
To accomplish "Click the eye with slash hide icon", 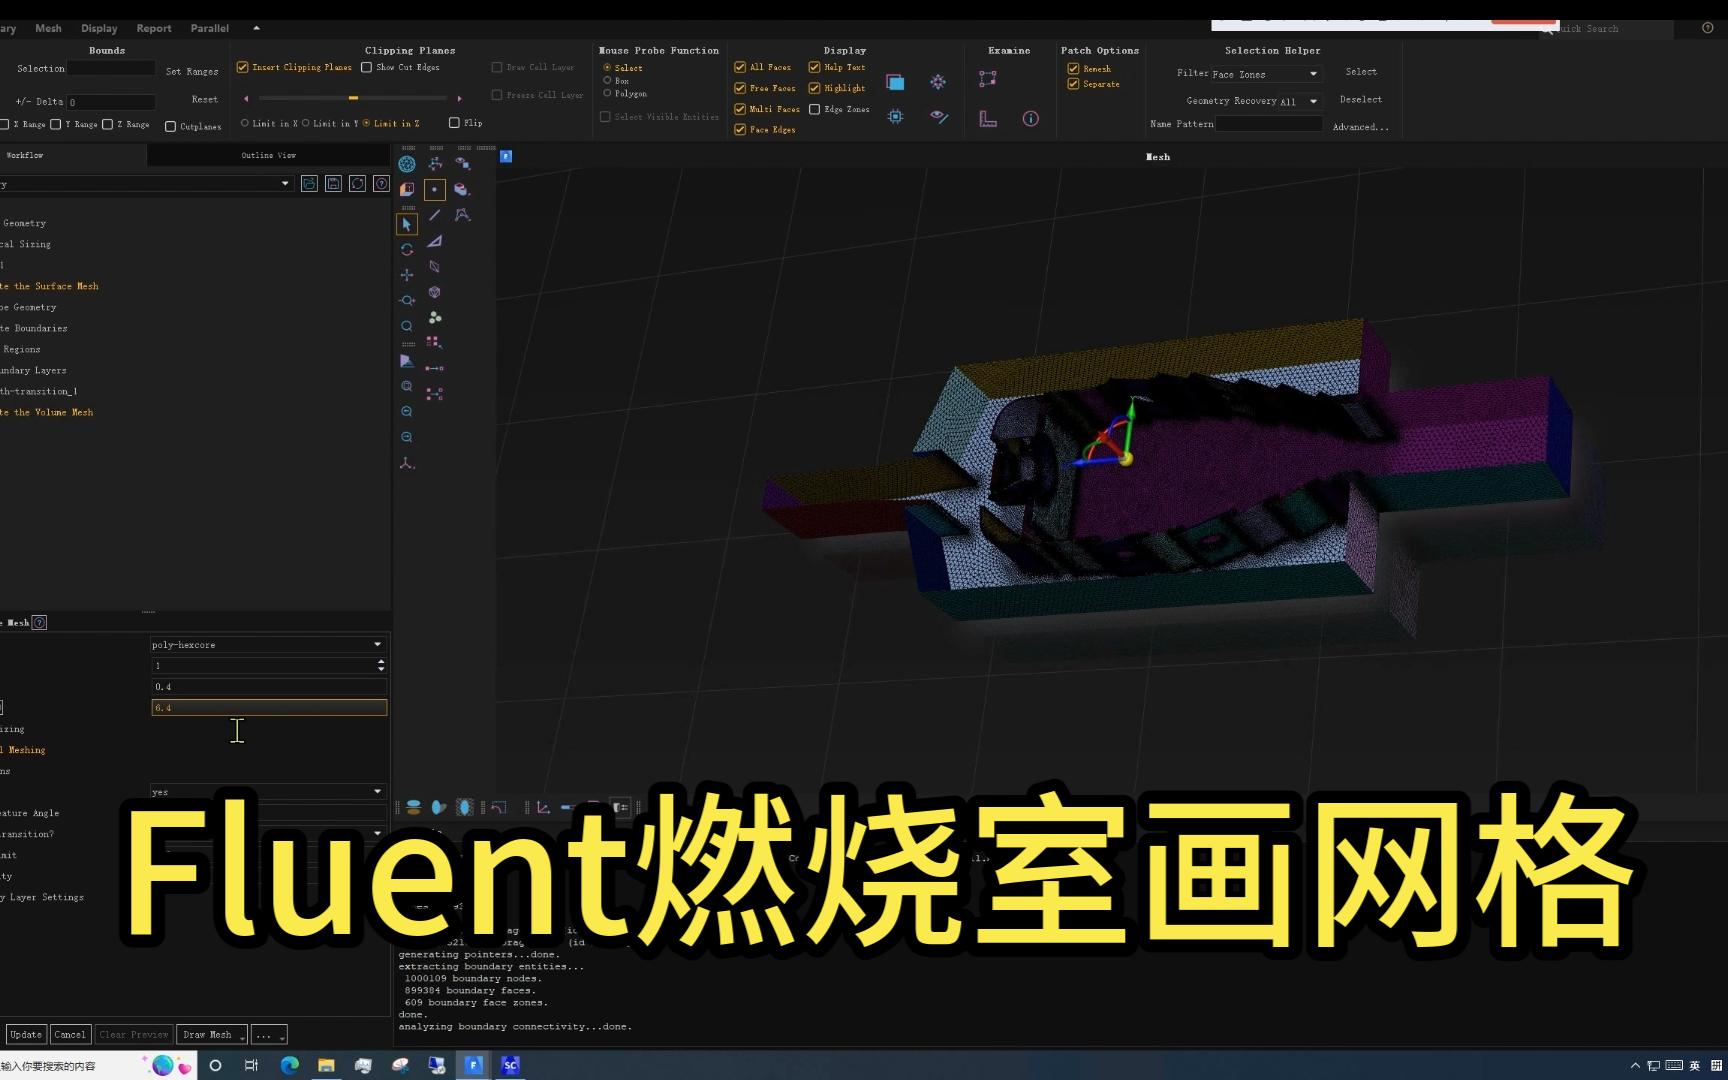I will 938,117.
